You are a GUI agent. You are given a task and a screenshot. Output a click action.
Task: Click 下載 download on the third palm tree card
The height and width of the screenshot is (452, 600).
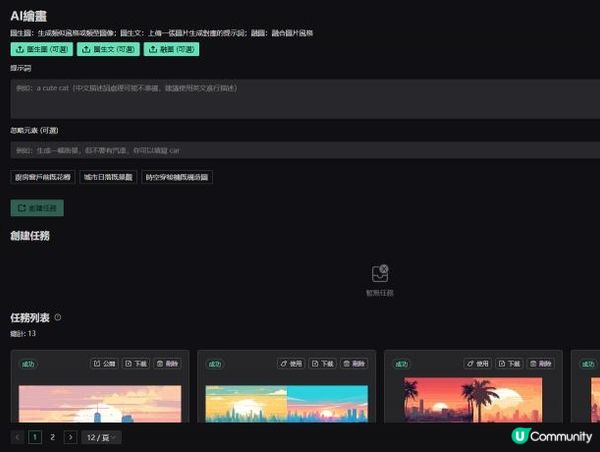509,364
